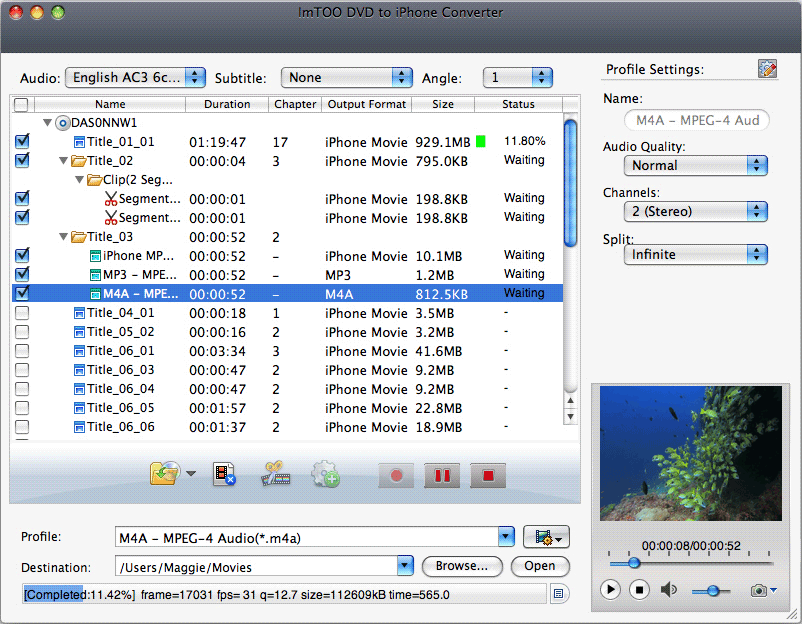This screenshot has height=624, width=802.
Task: Open the Audio track dropdown
Action: coord(136,78)
